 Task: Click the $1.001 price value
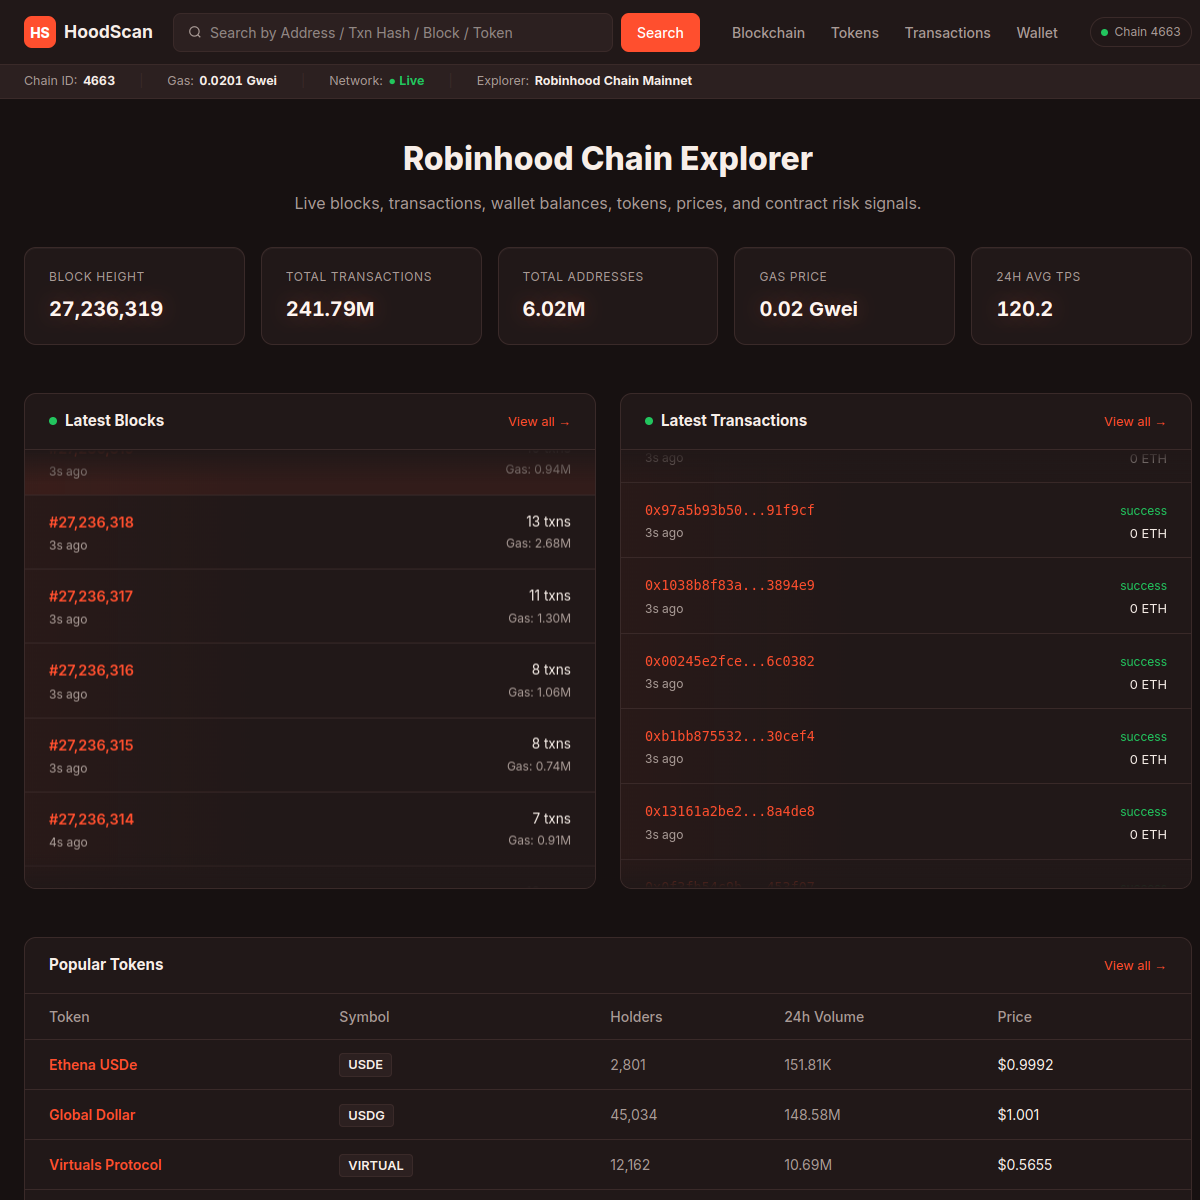tap(1018, 1115)
